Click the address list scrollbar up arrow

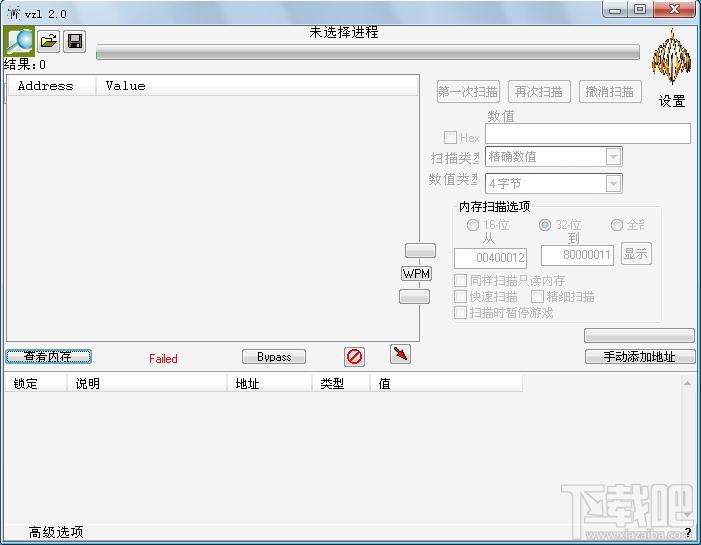click(x=687, y=383)
